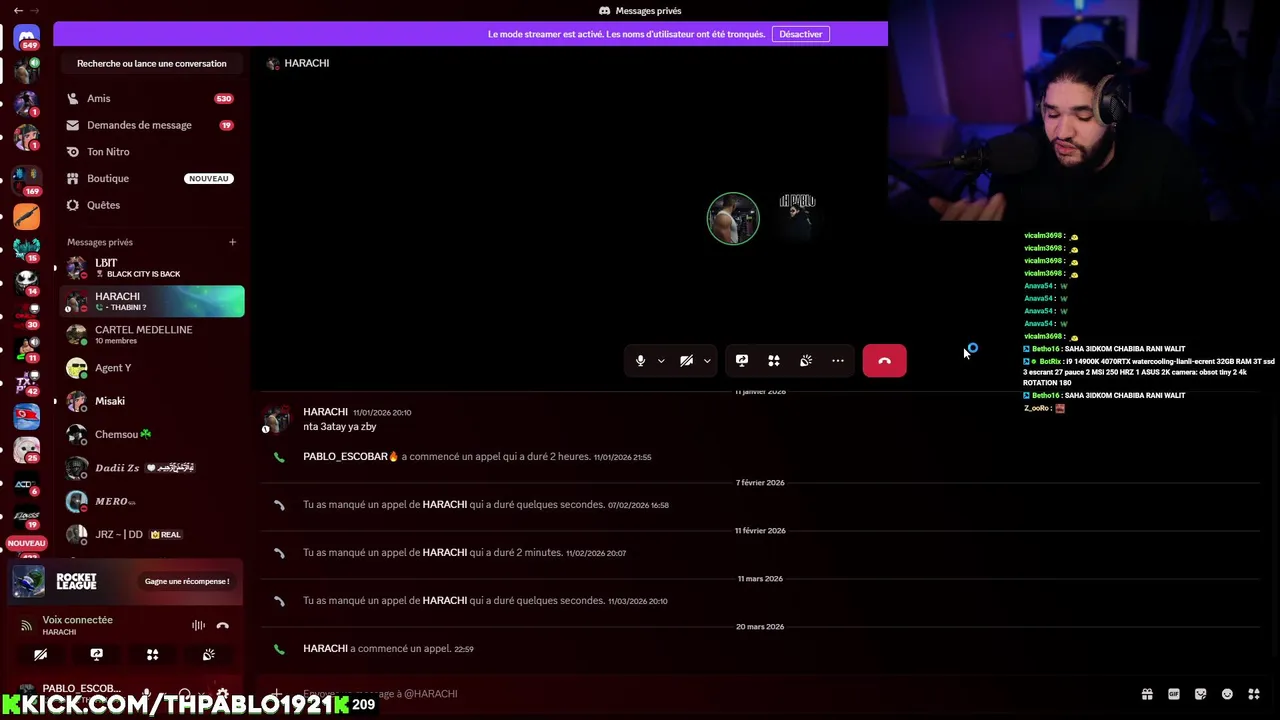Open the Boutique shop
Screen dimensions: 1280x720
150,178
